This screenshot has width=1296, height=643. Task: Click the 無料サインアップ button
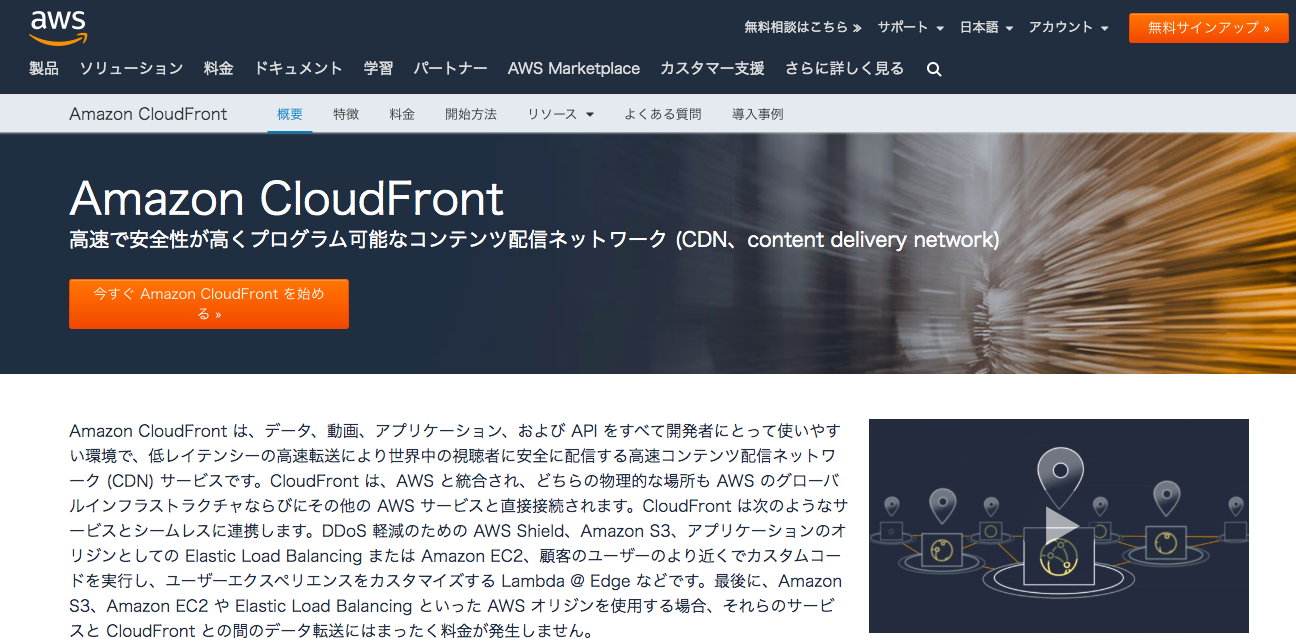pos(1208,28)
